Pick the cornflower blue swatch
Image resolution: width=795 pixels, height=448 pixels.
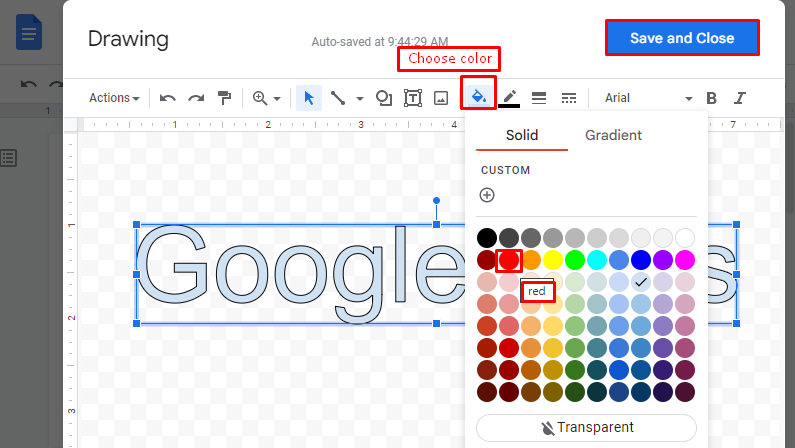tap(619, 260)
